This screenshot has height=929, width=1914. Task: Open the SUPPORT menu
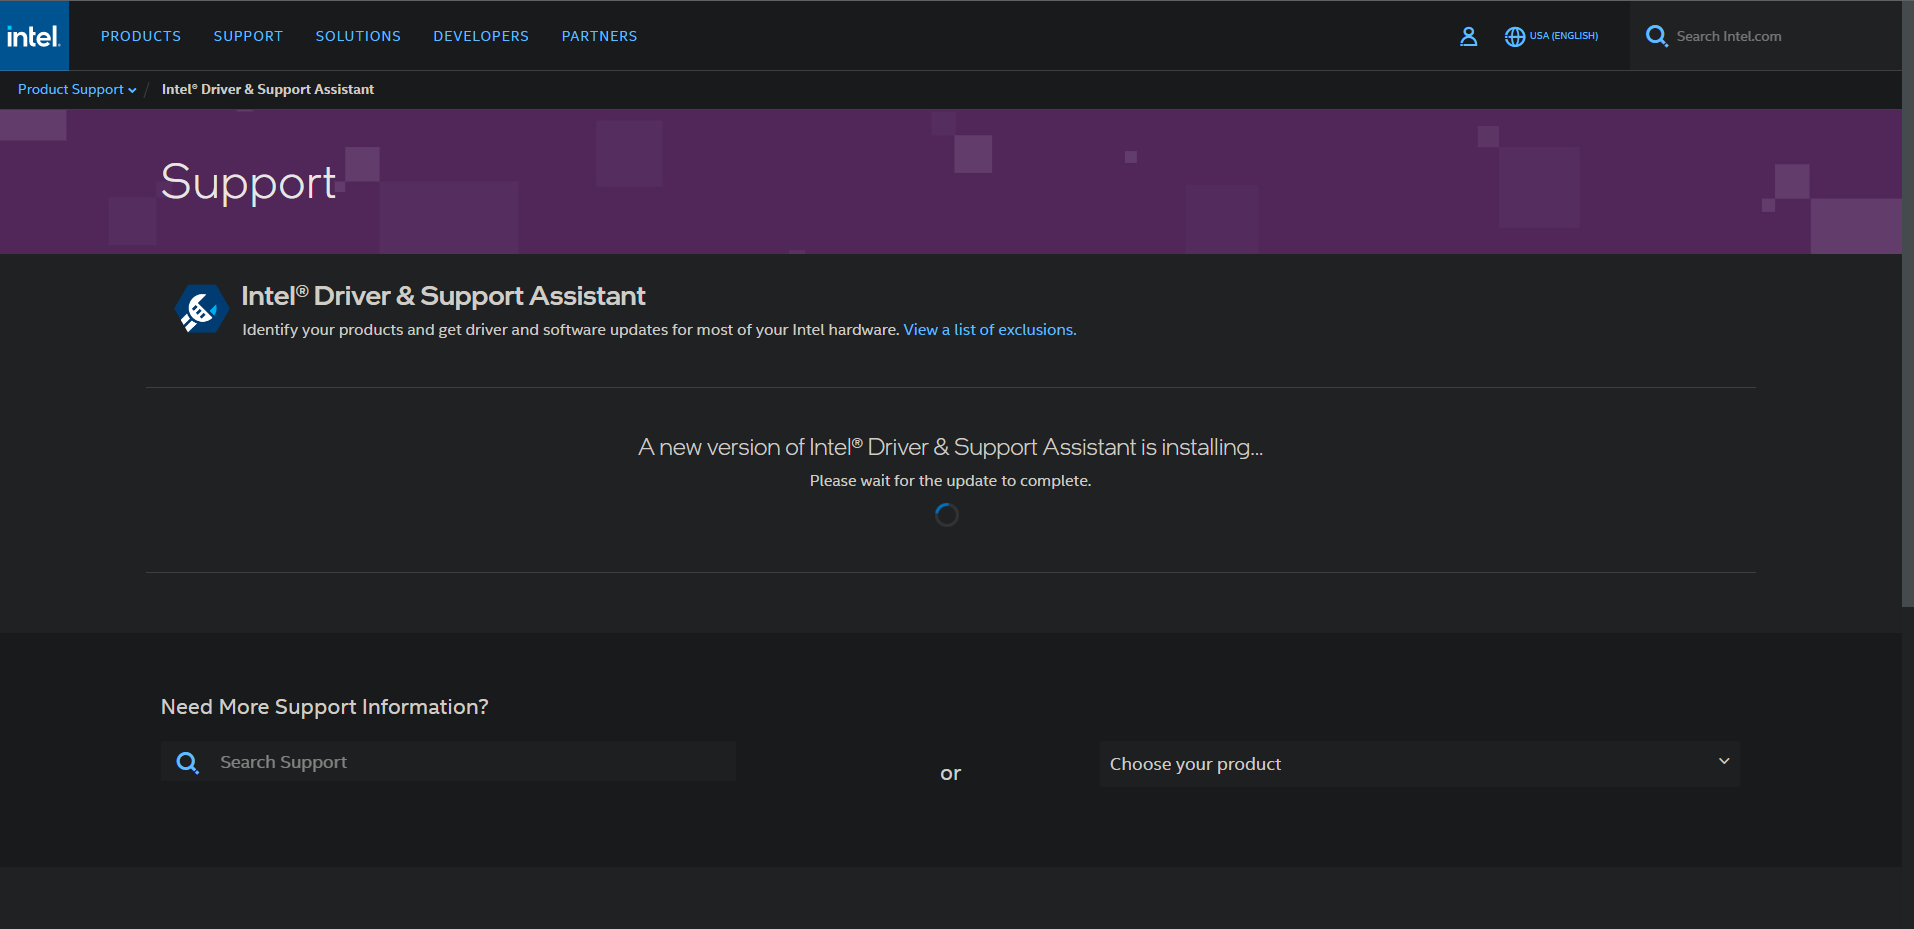[x=248, y=36]
